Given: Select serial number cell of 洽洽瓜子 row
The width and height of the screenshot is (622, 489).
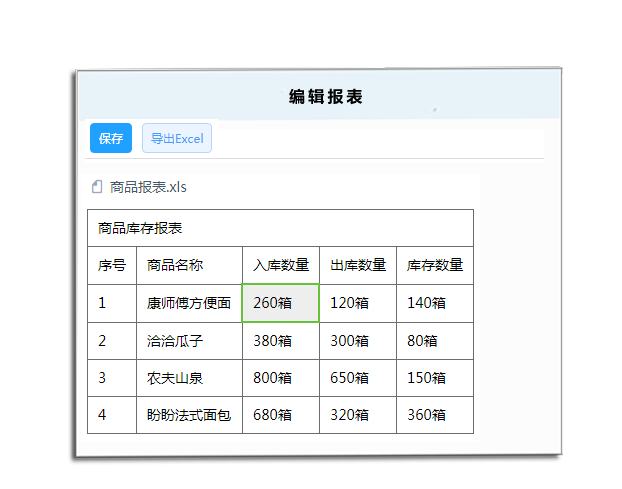Looking at the screenshot, I should (112, 341).
